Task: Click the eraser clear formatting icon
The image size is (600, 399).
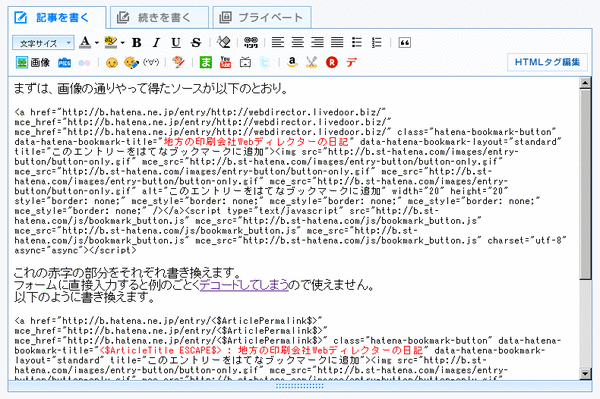Action: [224, 42]
